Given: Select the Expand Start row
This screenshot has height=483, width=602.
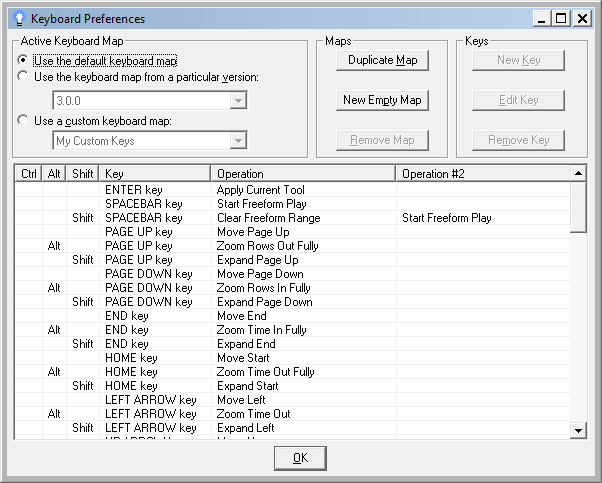Looking at the screenshot, I should (293, 386).
